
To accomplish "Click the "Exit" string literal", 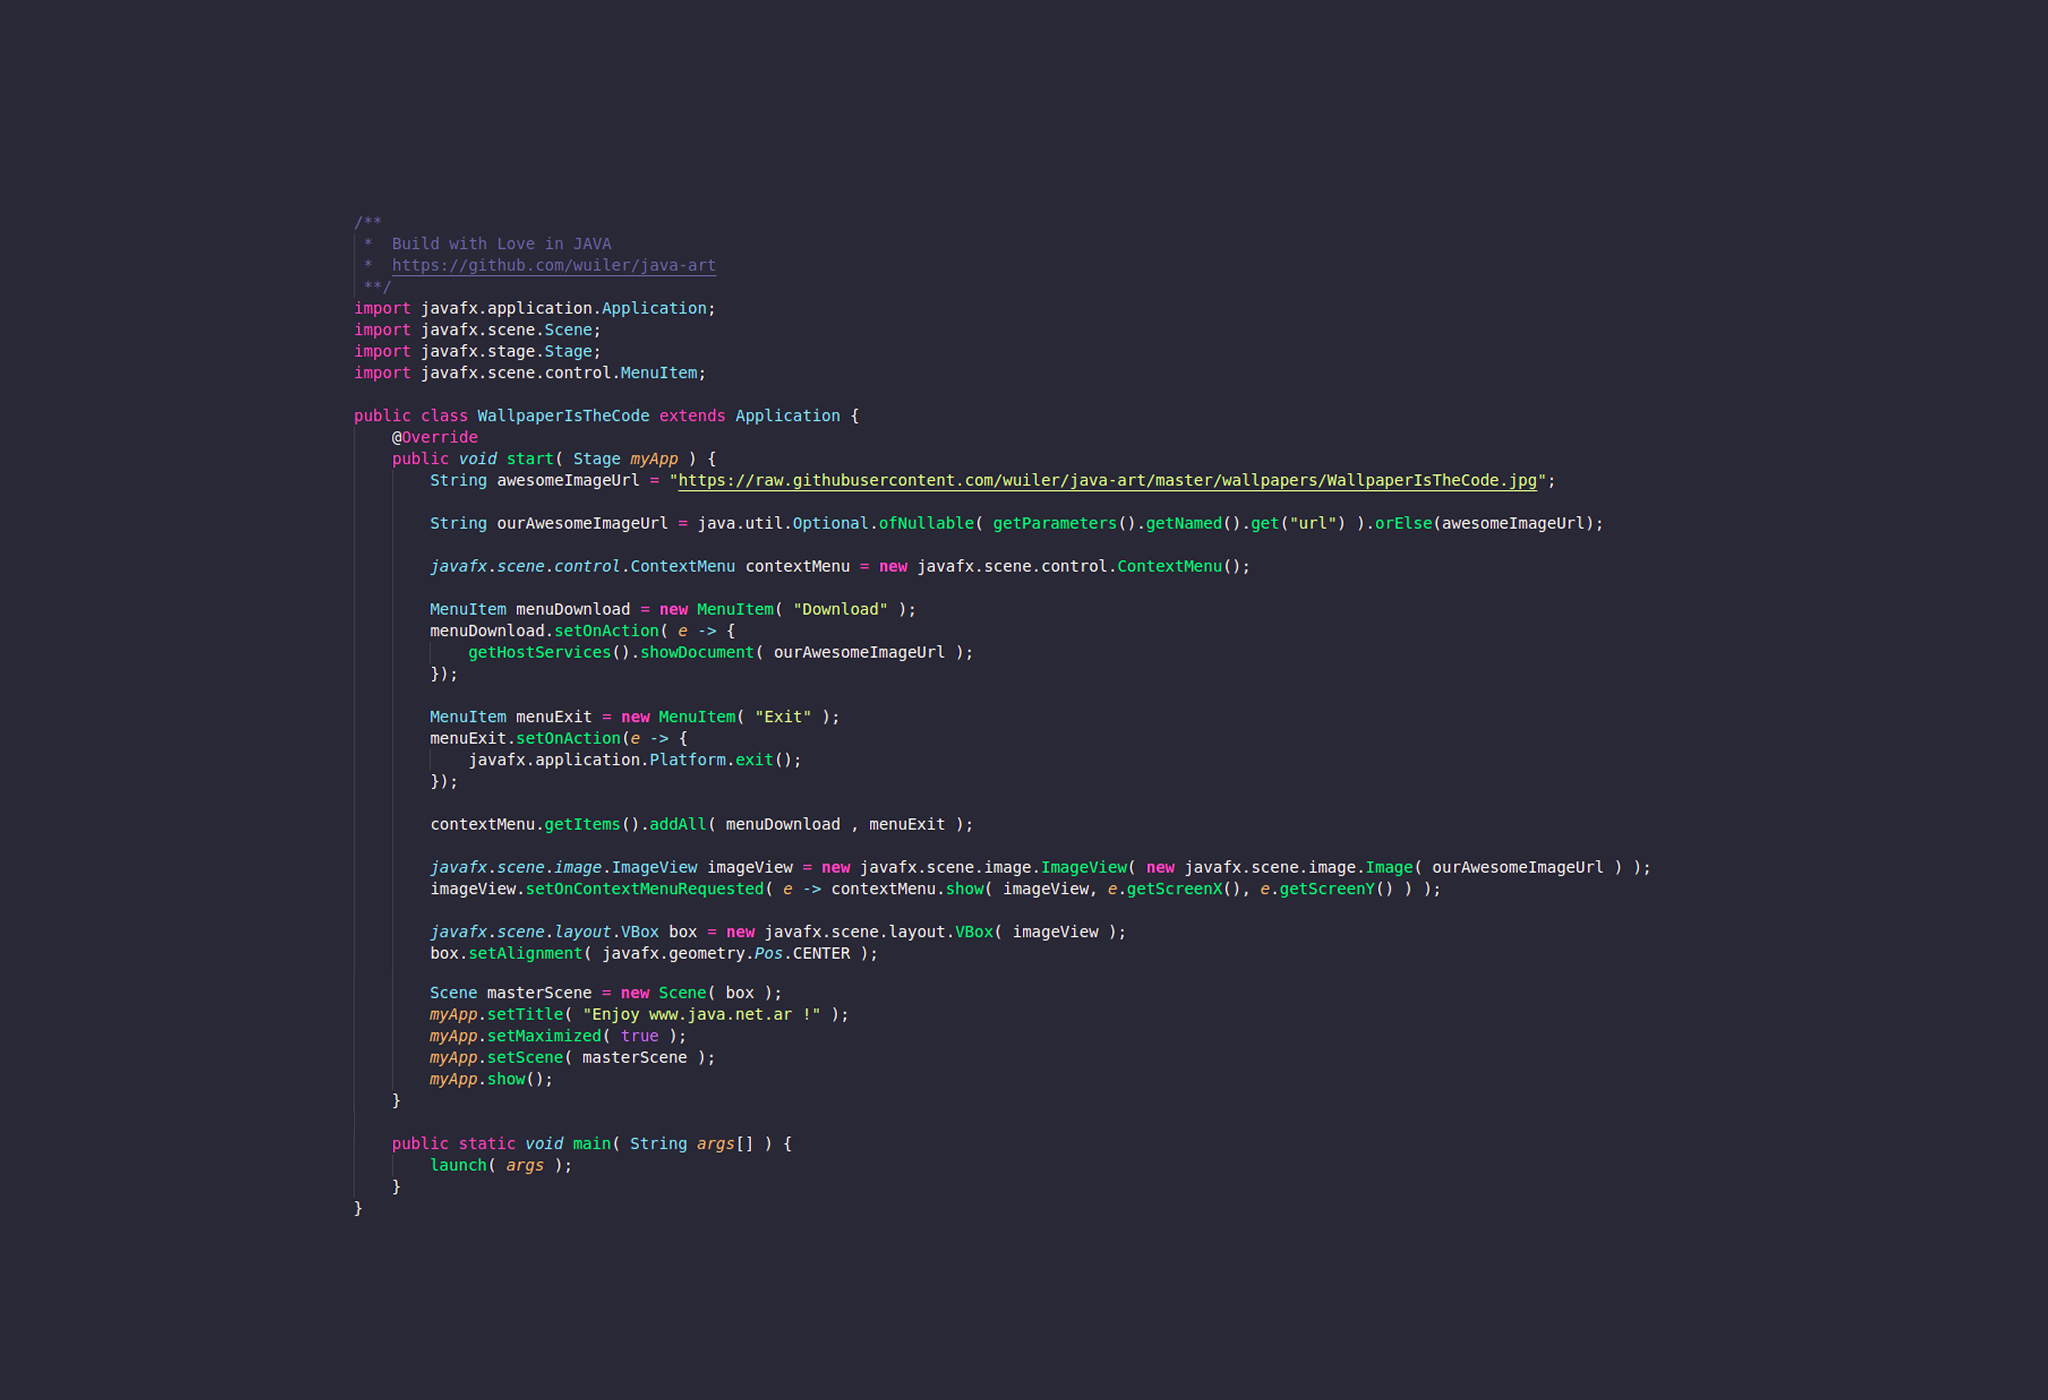I will tap(783, 717).
